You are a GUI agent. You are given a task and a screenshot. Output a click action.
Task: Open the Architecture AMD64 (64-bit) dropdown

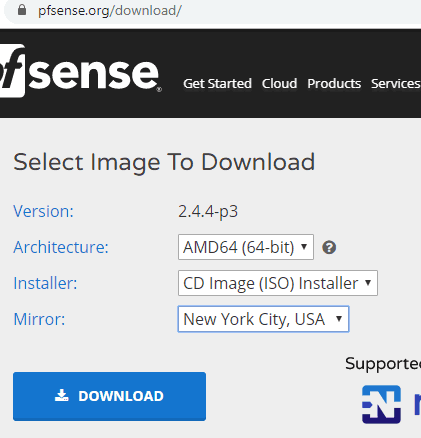click(246, 247)
